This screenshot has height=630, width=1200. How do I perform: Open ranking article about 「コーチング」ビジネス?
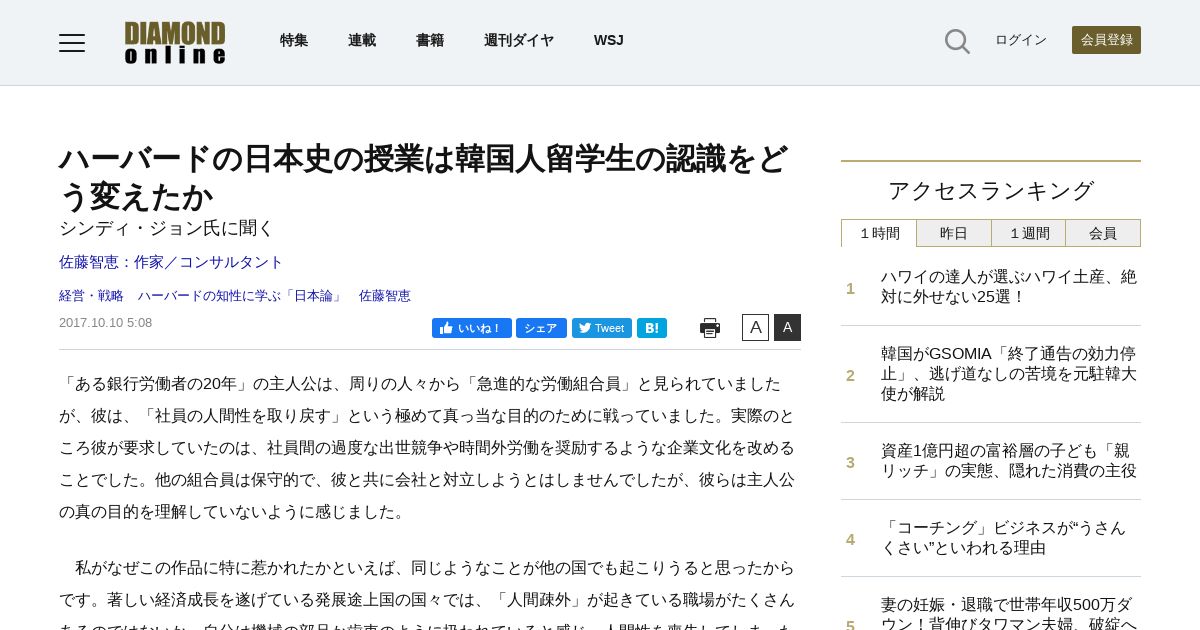pos(1003,538)
